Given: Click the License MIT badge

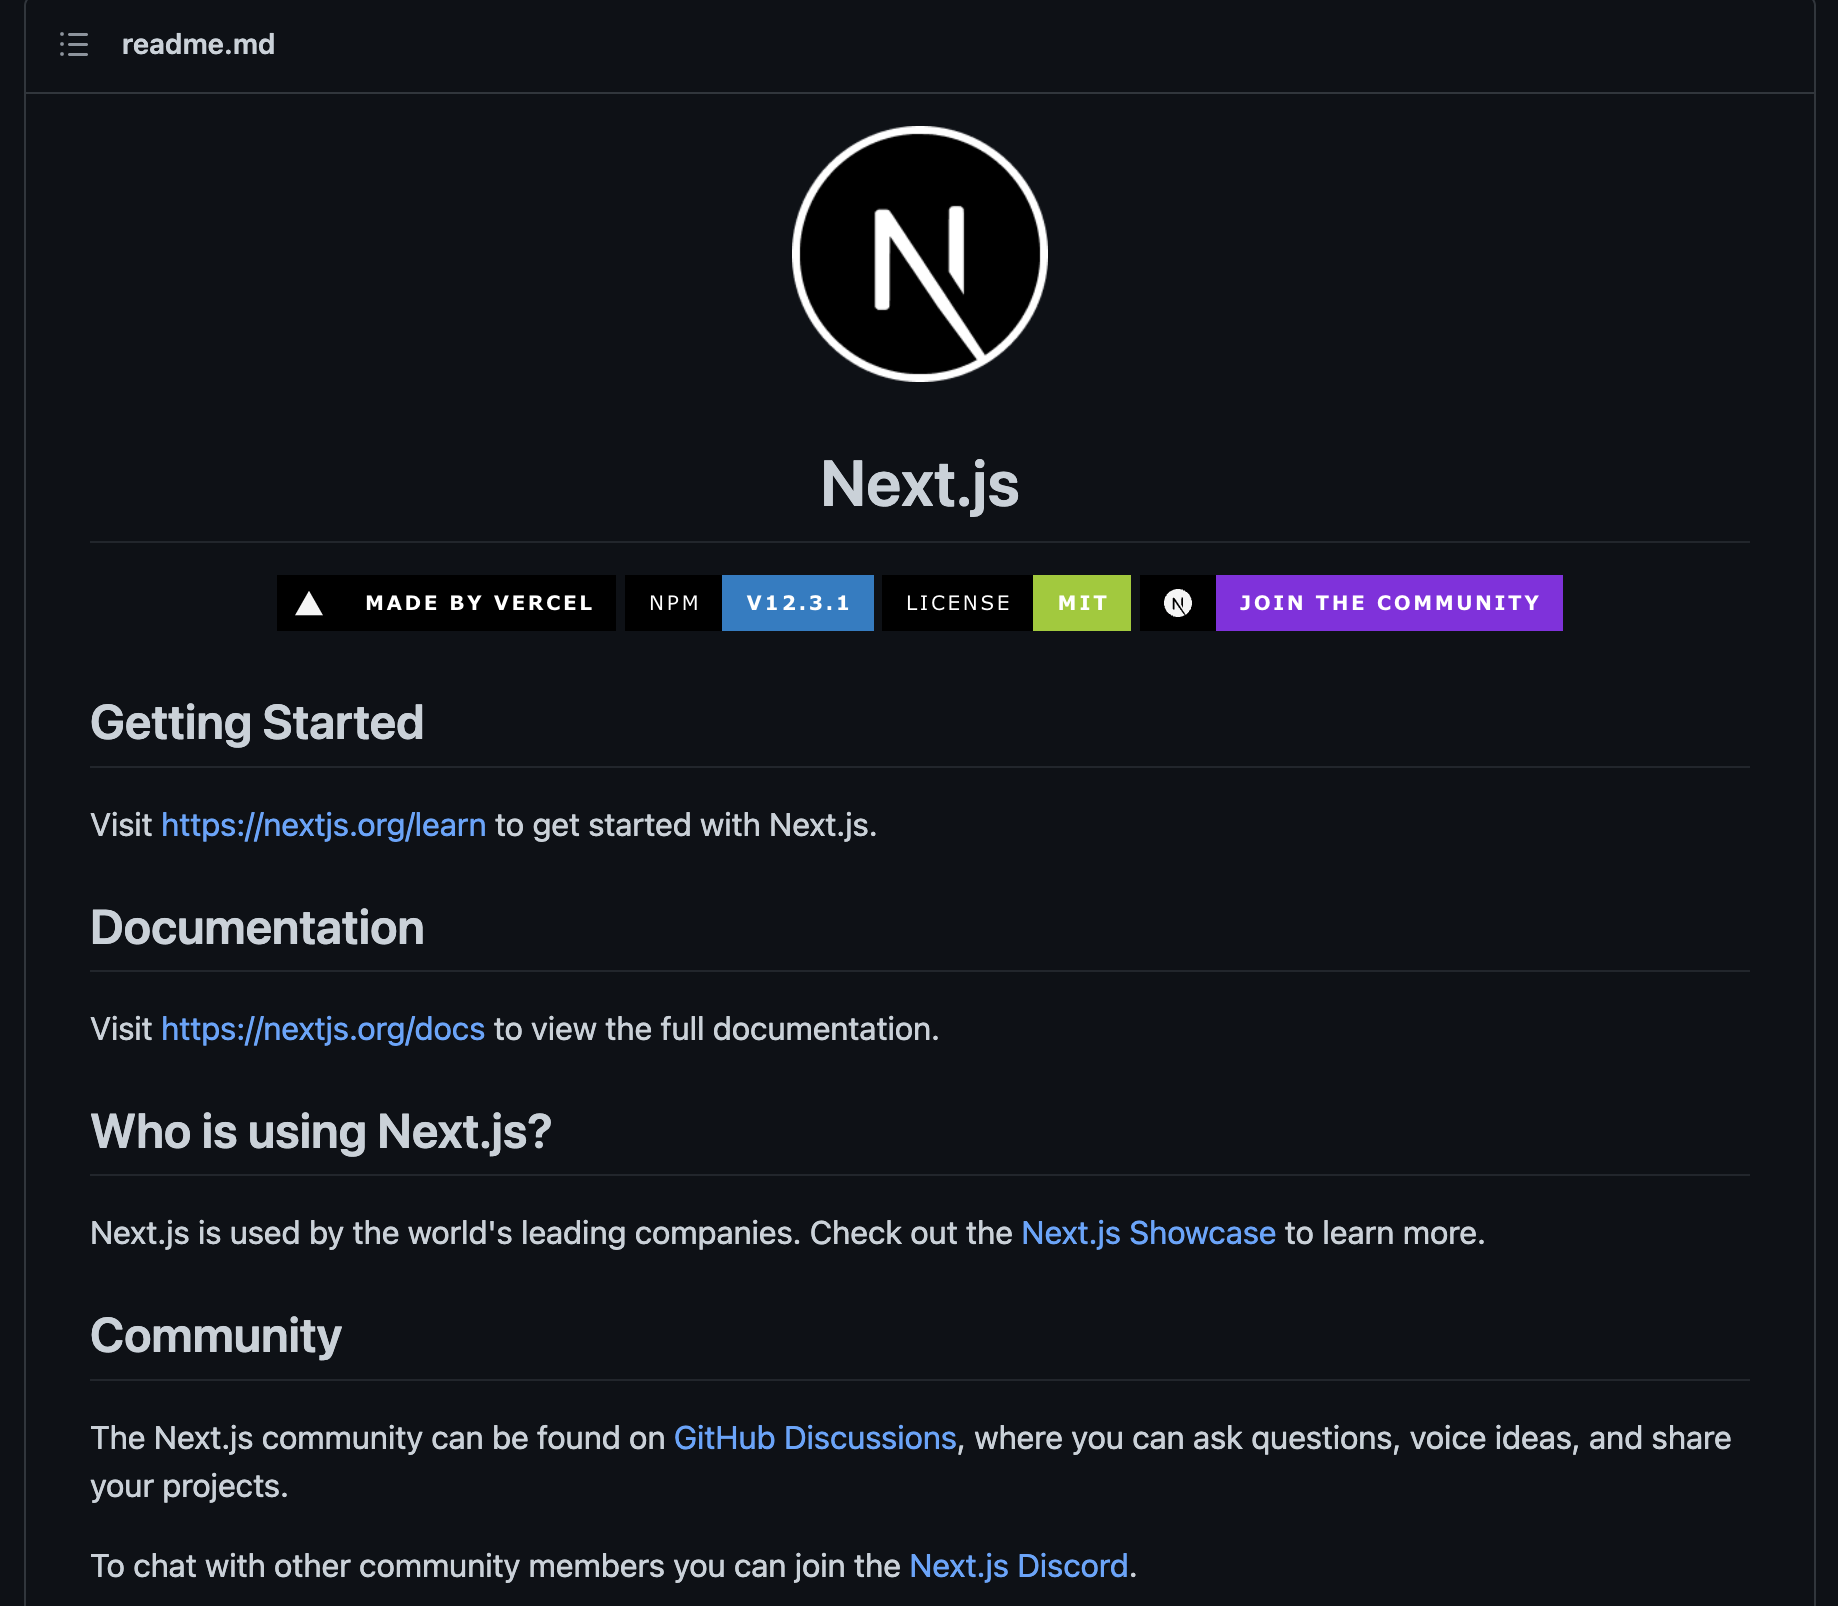Looking at the screenshot, I should point(1006,603).
